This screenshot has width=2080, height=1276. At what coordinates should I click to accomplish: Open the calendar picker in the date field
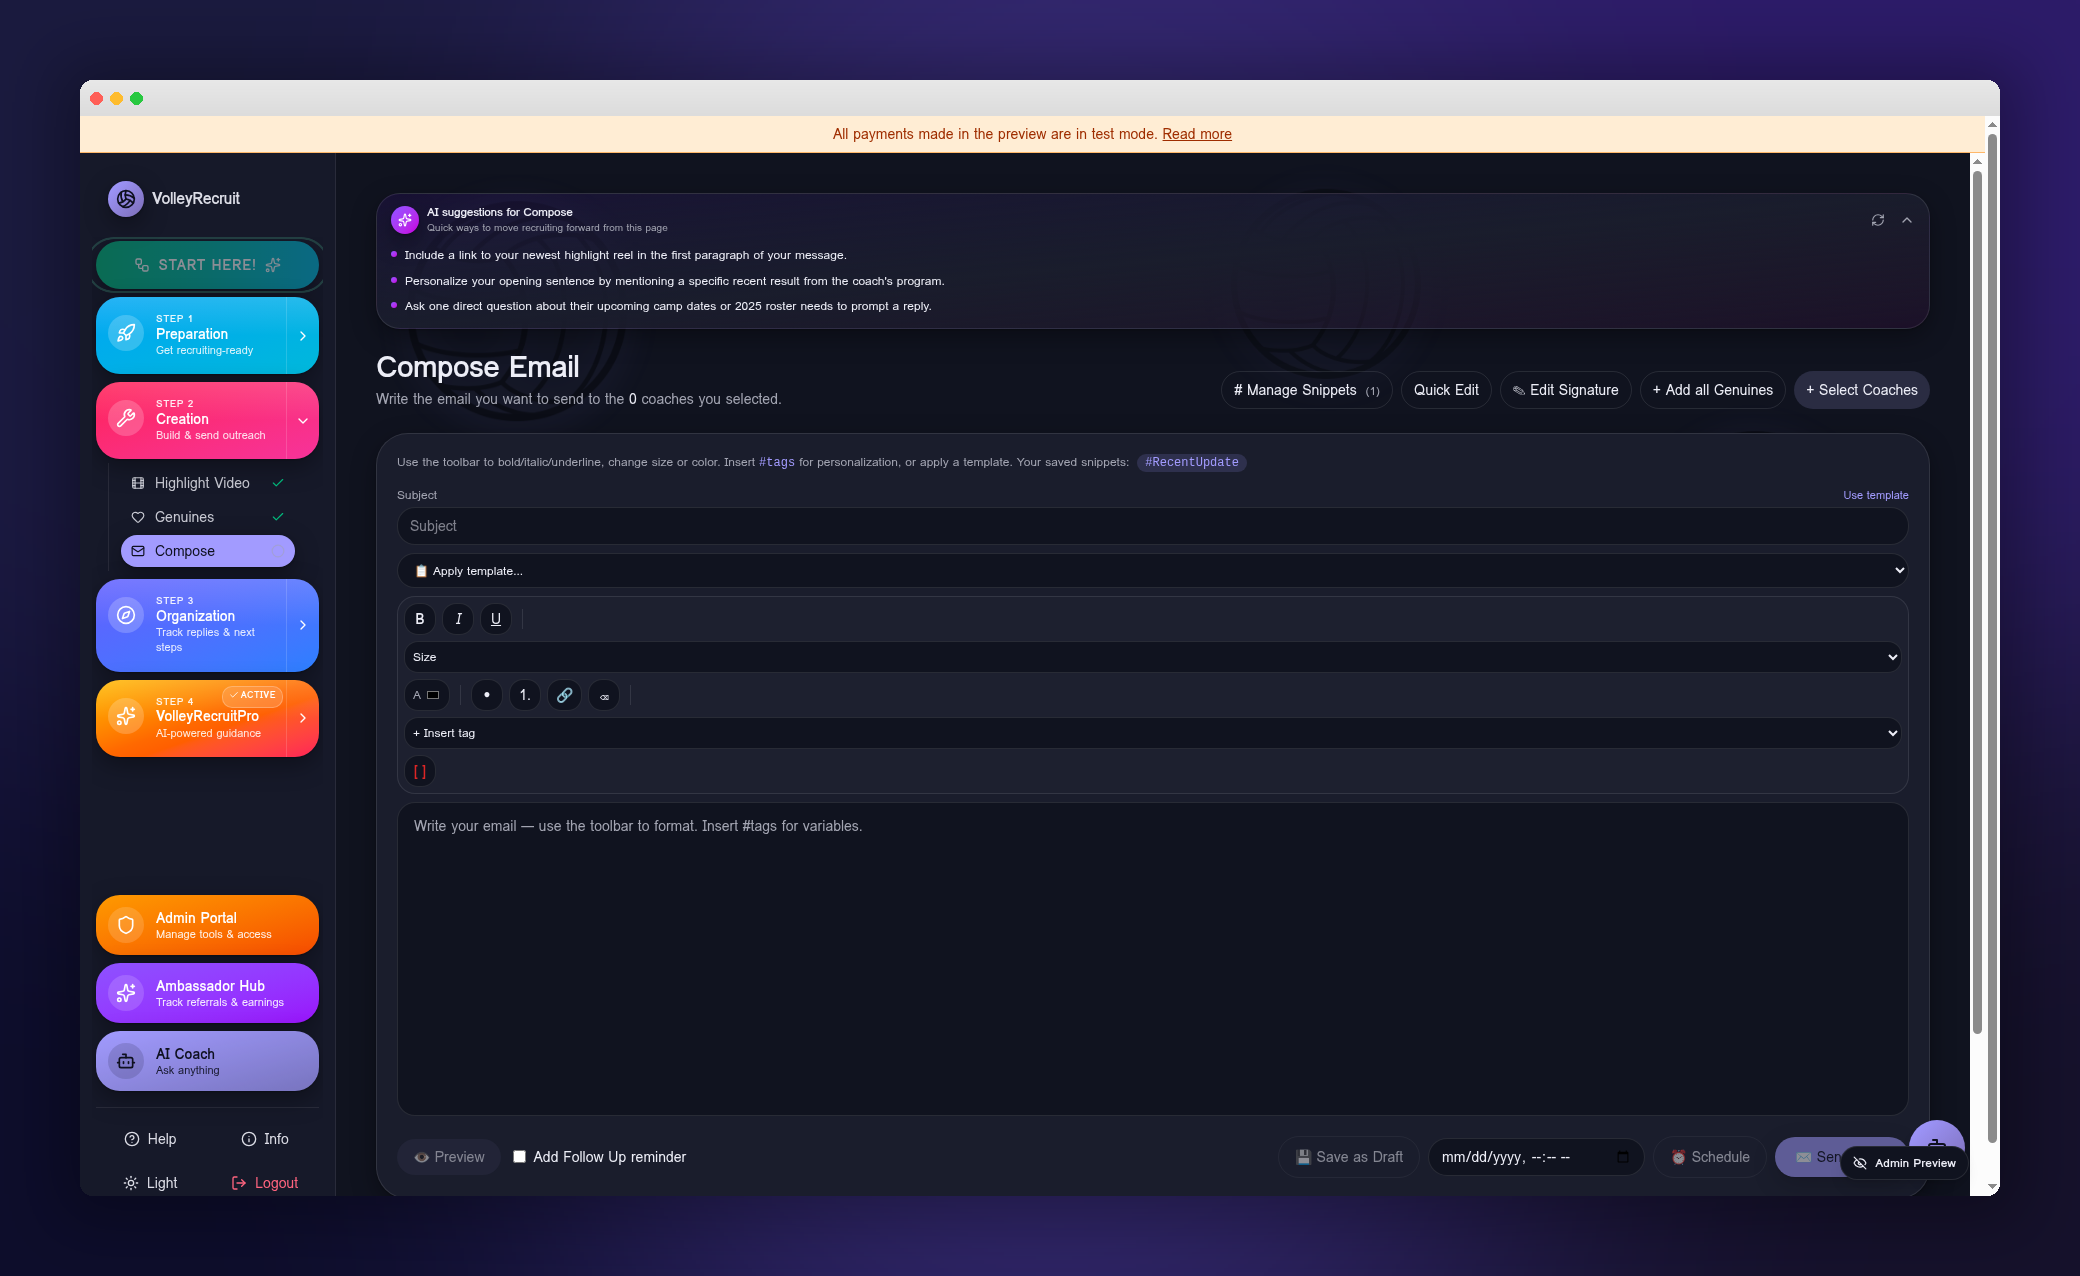click(1623, 1157)
